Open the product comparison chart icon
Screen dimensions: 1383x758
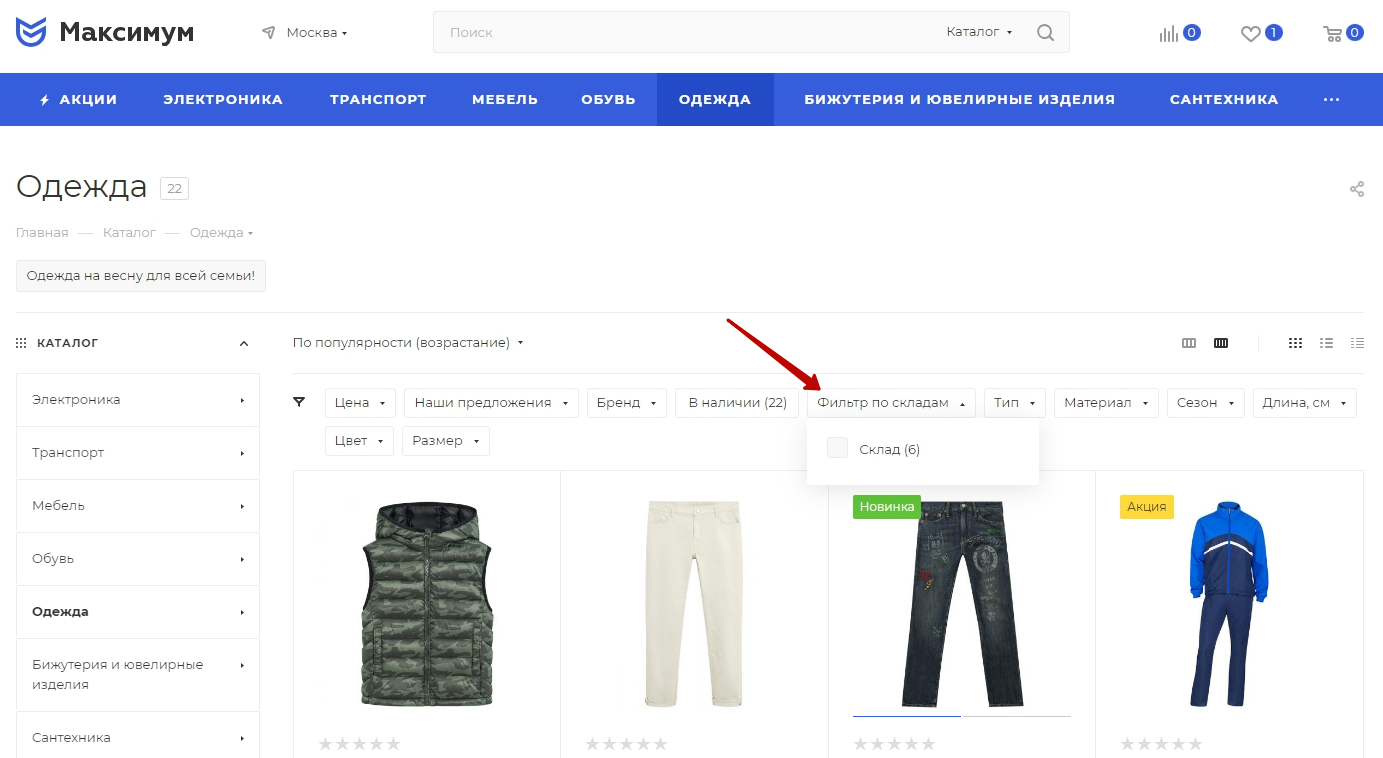coord(1169,33)
